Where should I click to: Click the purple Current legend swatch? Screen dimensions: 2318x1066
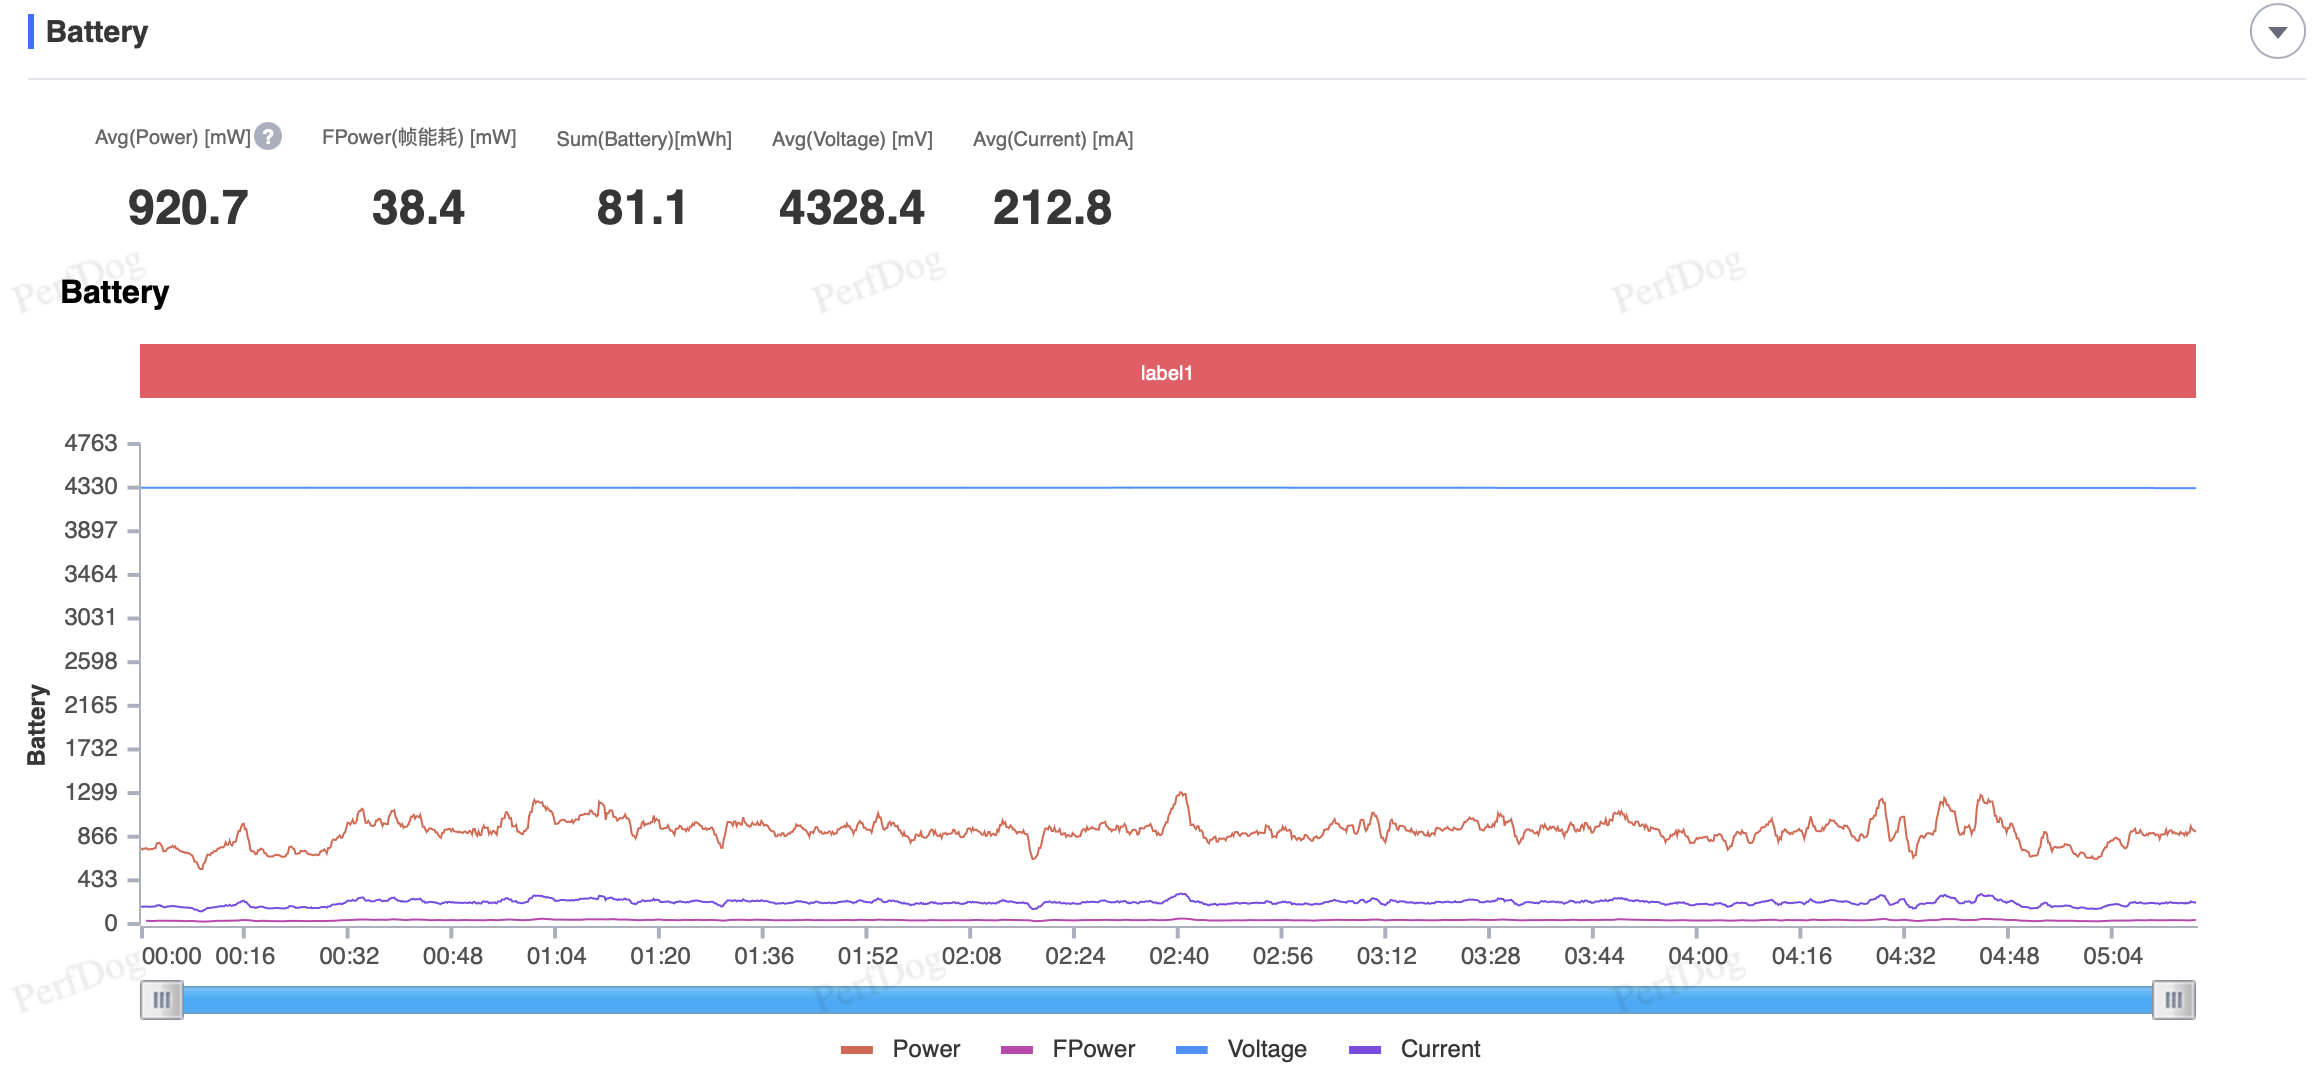pyautogui.click(x=1365, y=1050)
